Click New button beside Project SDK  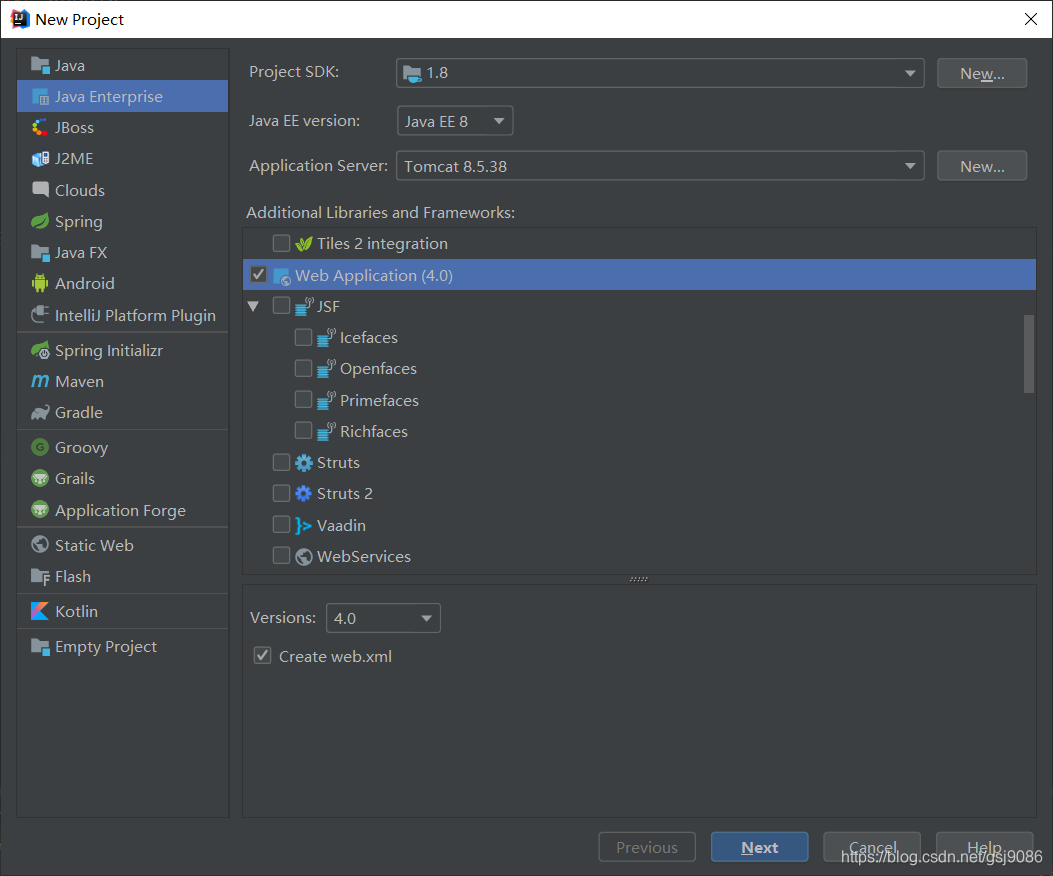982,73
